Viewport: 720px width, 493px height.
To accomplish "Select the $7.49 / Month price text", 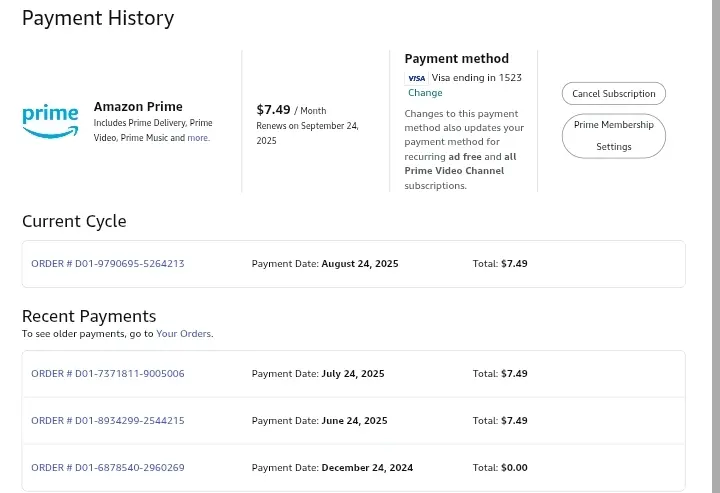I will pyautogui.click(x=291, y=110).
